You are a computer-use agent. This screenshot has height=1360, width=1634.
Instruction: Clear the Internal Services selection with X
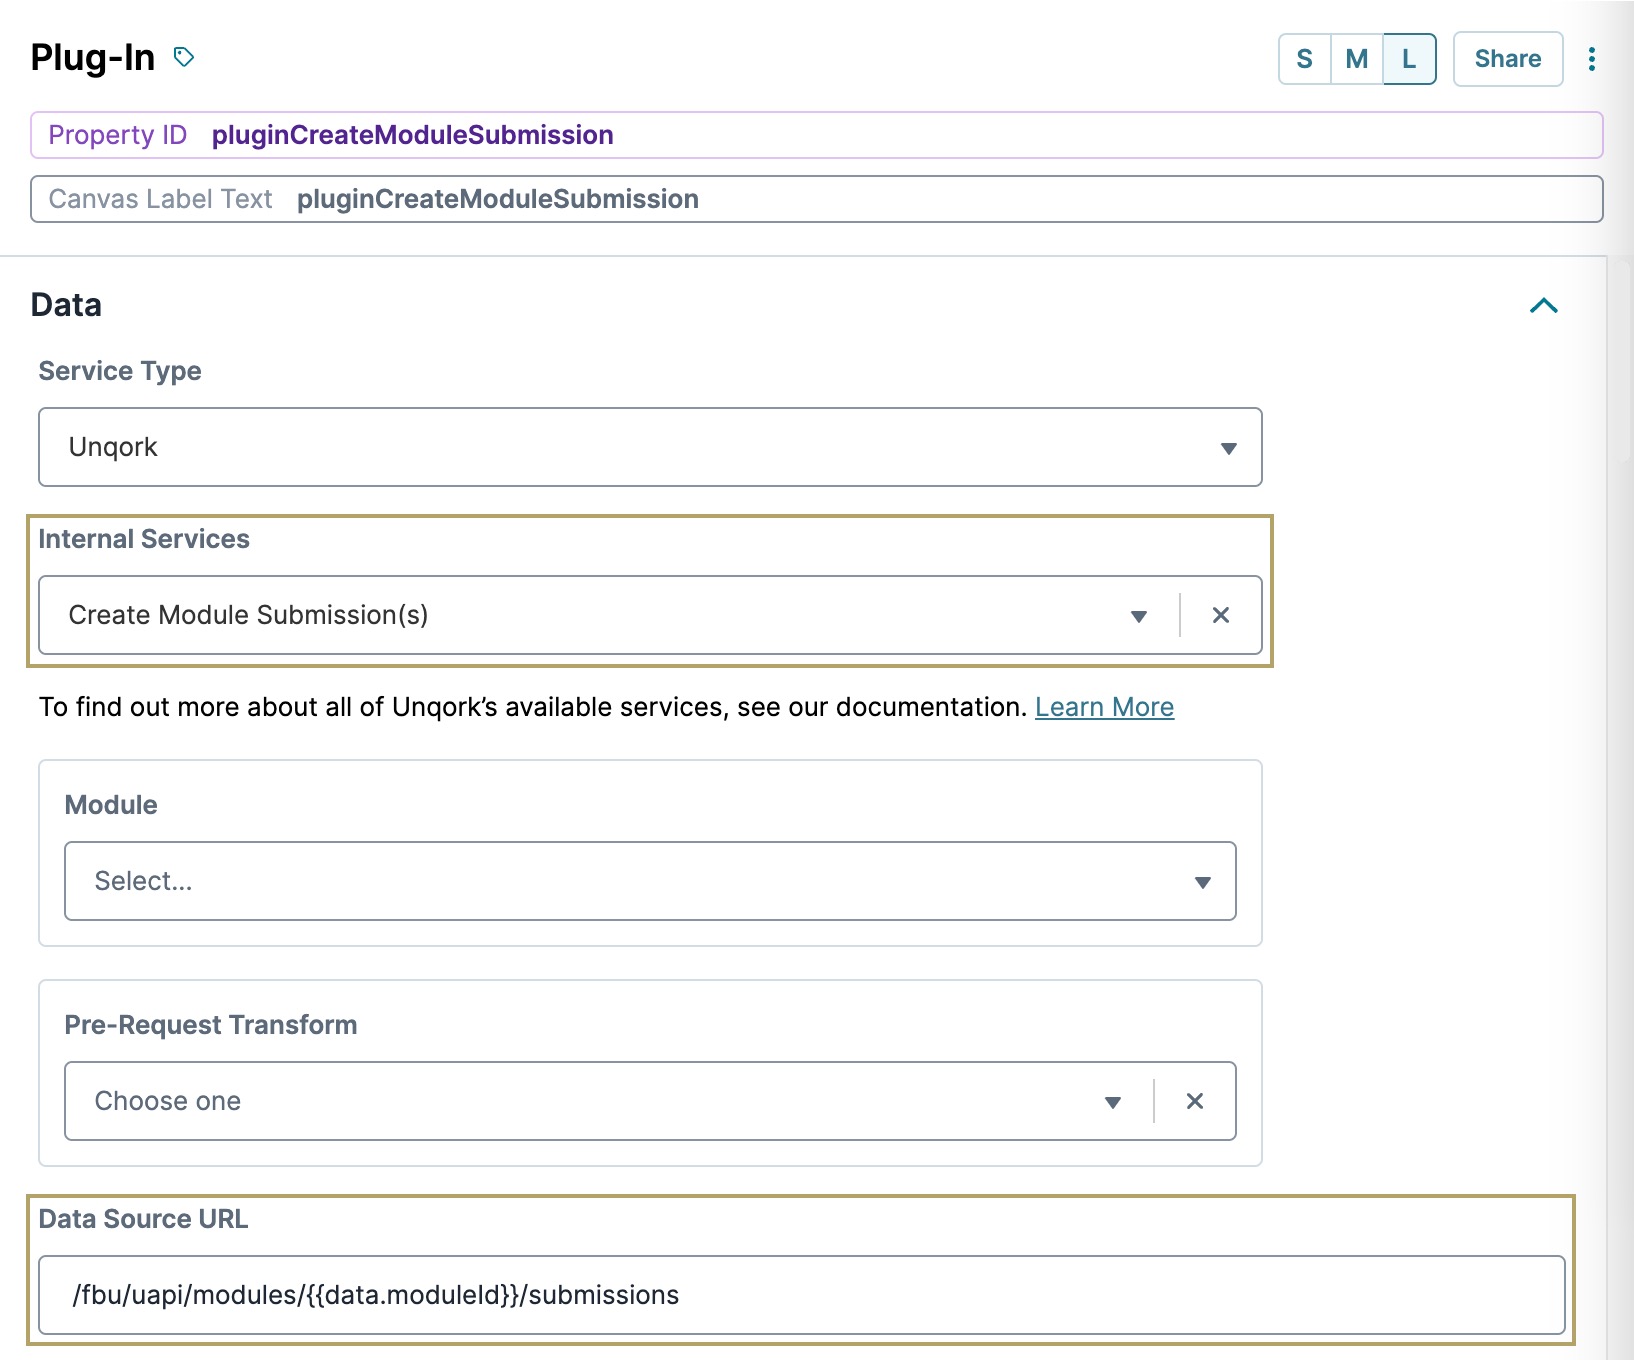pyautogui.click(x=1221, y=615)
